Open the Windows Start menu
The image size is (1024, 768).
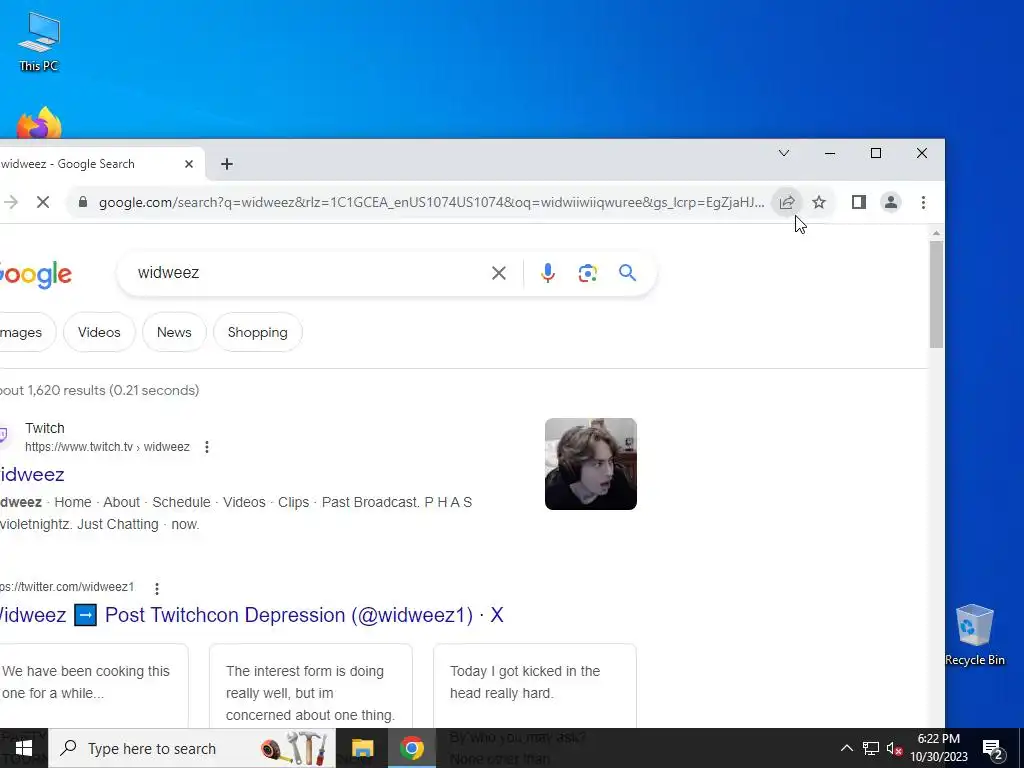click(x=24, y=748)
